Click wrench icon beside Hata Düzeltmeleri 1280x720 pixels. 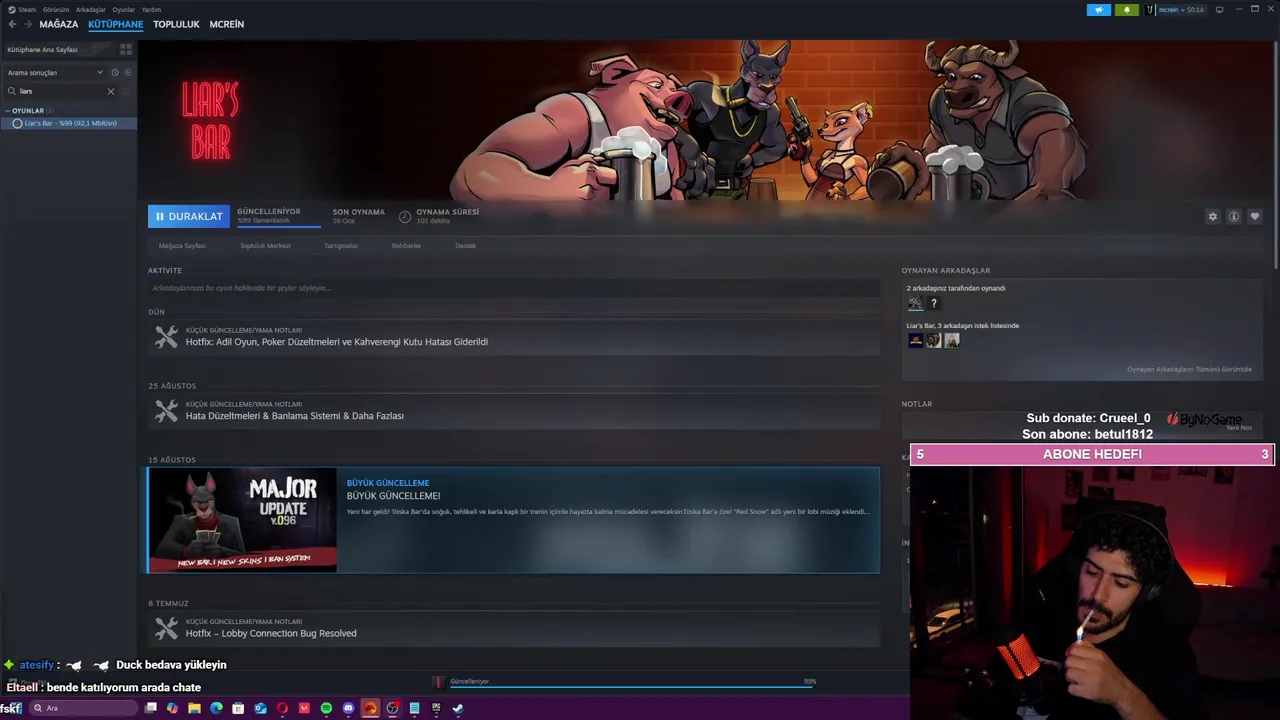(x=166, y=411)
